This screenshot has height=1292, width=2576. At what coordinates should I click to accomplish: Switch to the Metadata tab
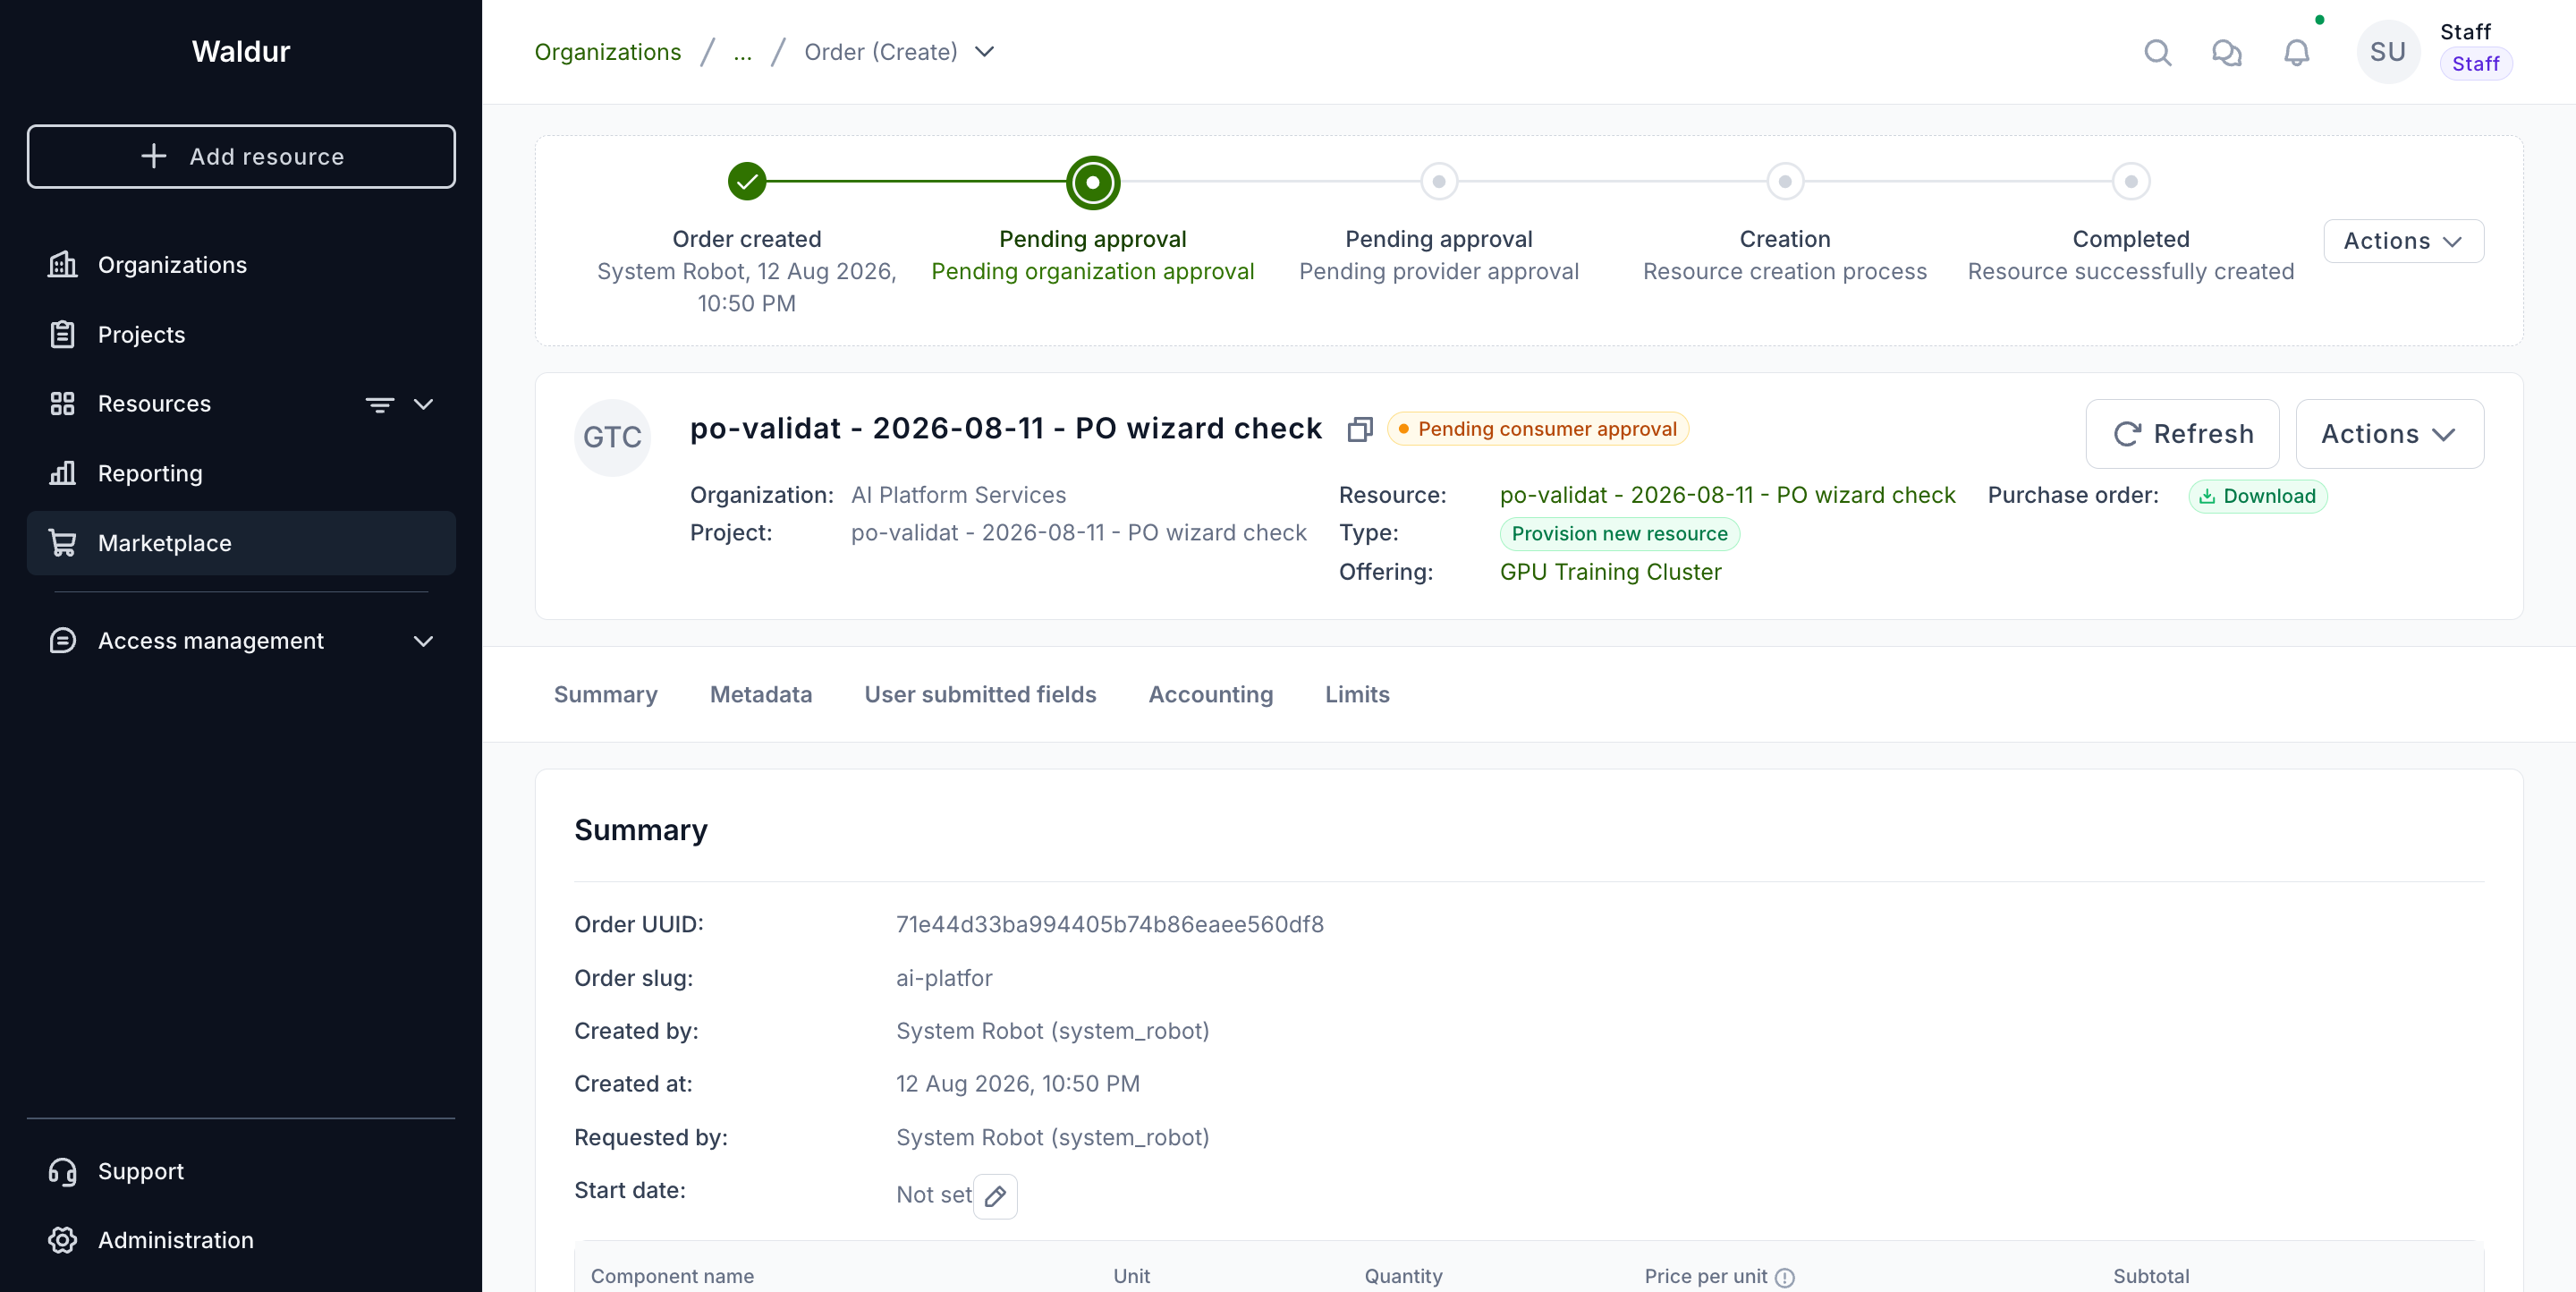click(x=760, y=694)
